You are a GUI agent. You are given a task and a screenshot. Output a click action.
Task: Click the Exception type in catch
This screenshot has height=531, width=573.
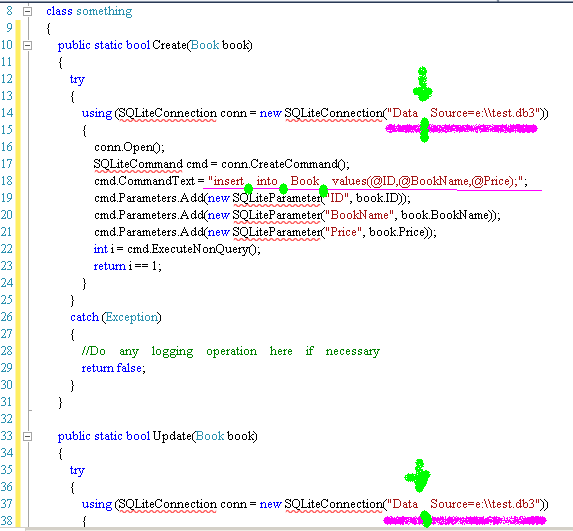click(x=132, y=317)
